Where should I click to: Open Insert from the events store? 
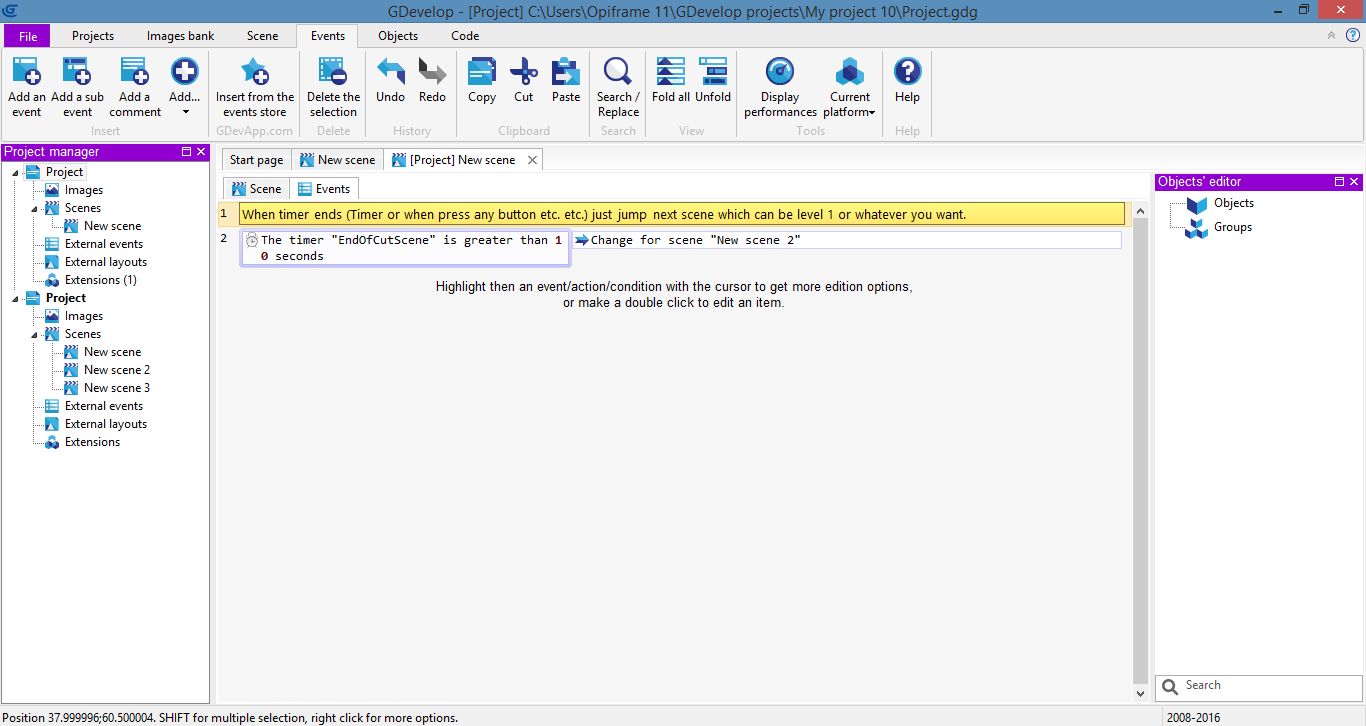[x=255, y=74]
